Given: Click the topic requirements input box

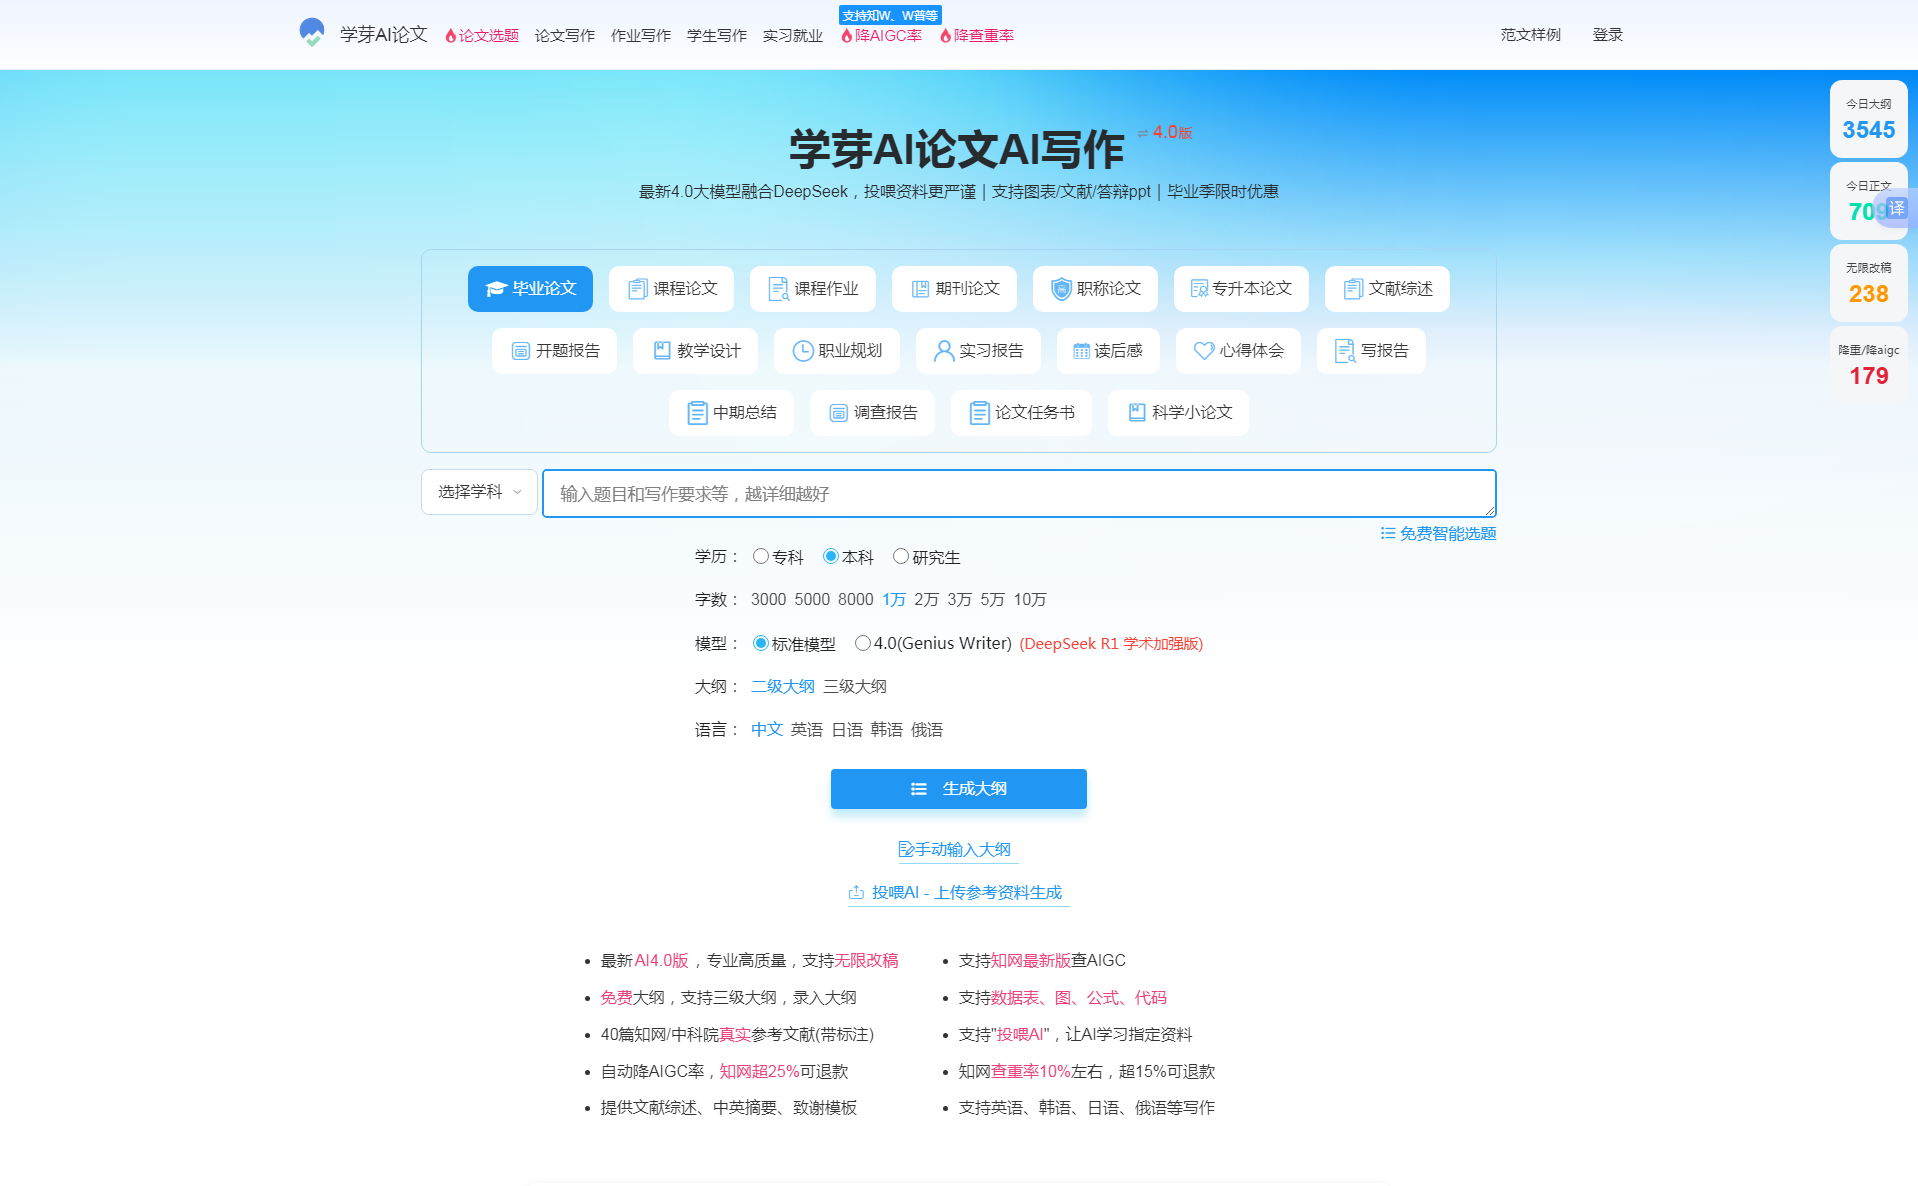Looking at the screenshot, I should point(1018,493).
